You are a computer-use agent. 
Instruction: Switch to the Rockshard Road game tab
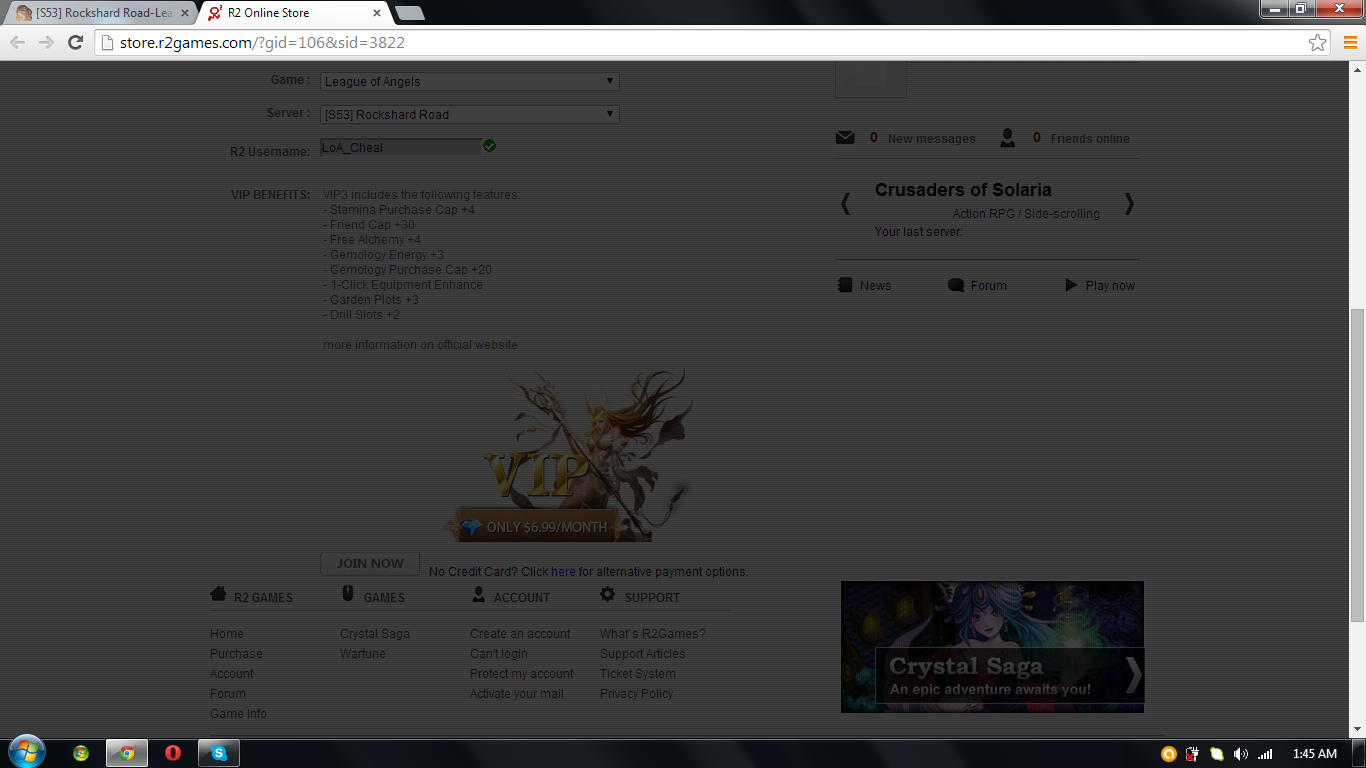(x=100, y=13)
